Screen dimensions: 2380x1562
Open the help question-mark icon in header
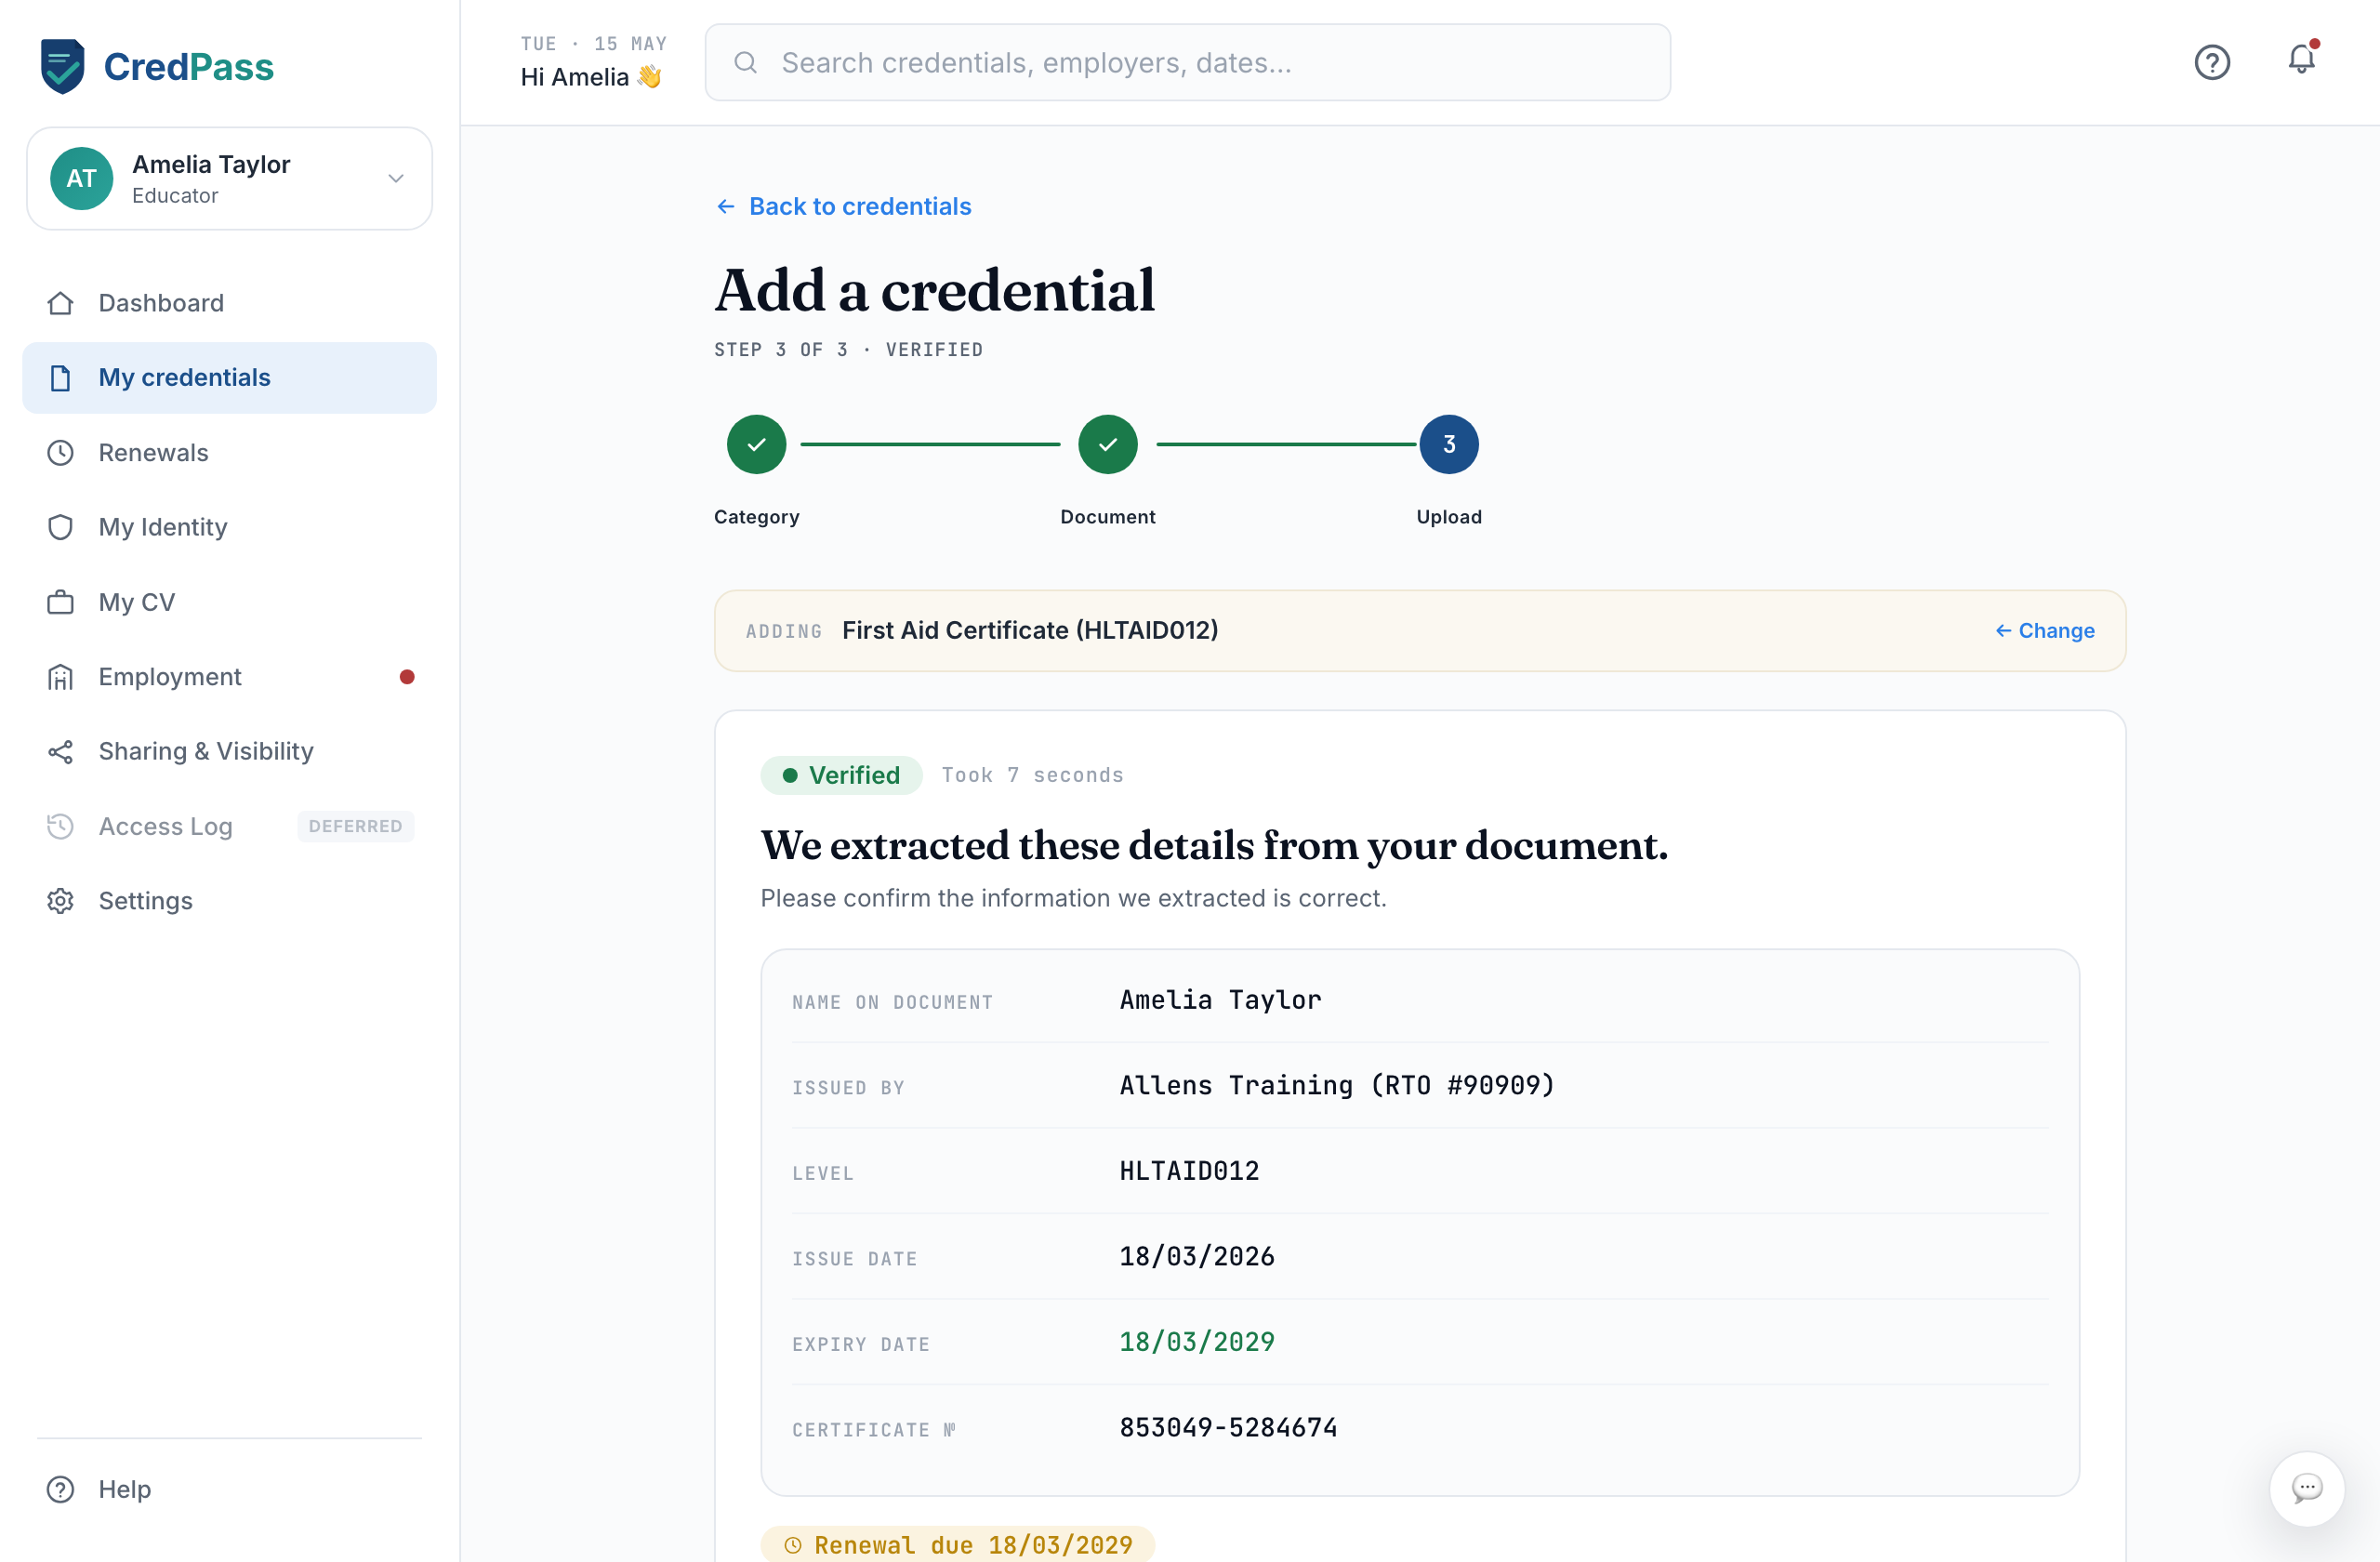click(2212, 62)
